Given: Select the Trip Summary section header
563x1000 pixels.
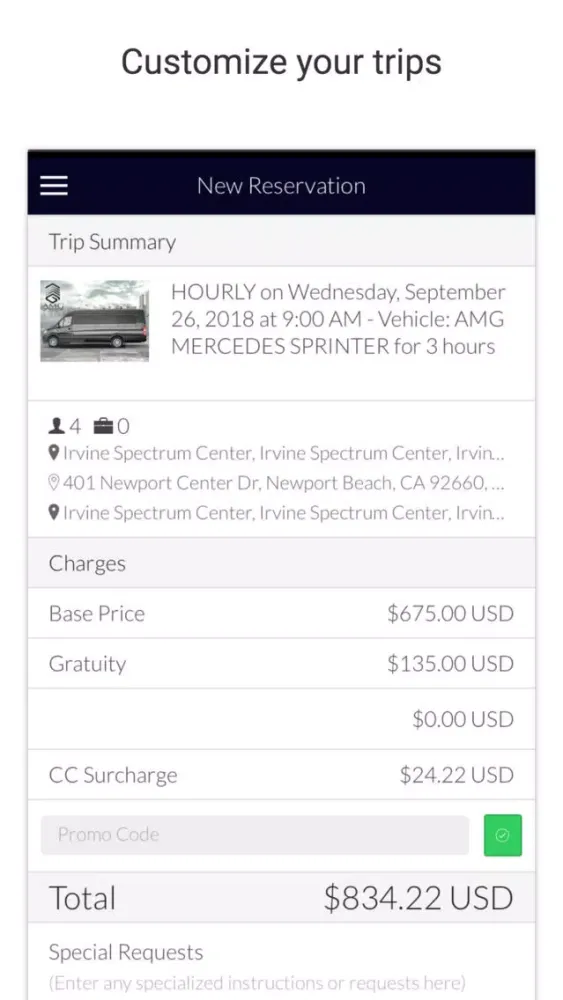Looking at the screenshot, I should coord(281,241).
